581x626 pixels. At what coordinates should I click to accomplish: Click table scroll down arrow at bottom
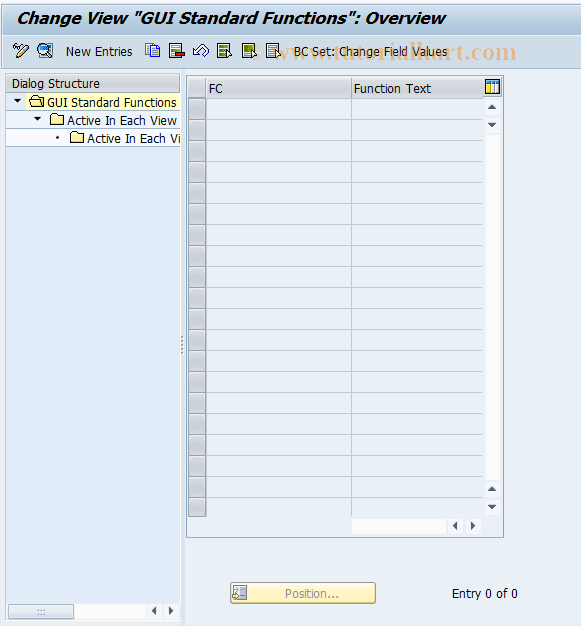coord(492,507)
